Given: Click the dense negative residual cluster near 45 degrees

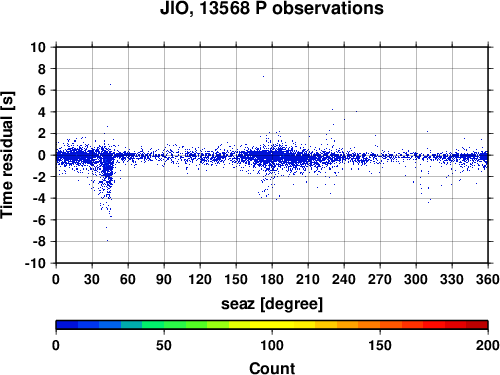Looking at the screenshot, I should [108, 177].
